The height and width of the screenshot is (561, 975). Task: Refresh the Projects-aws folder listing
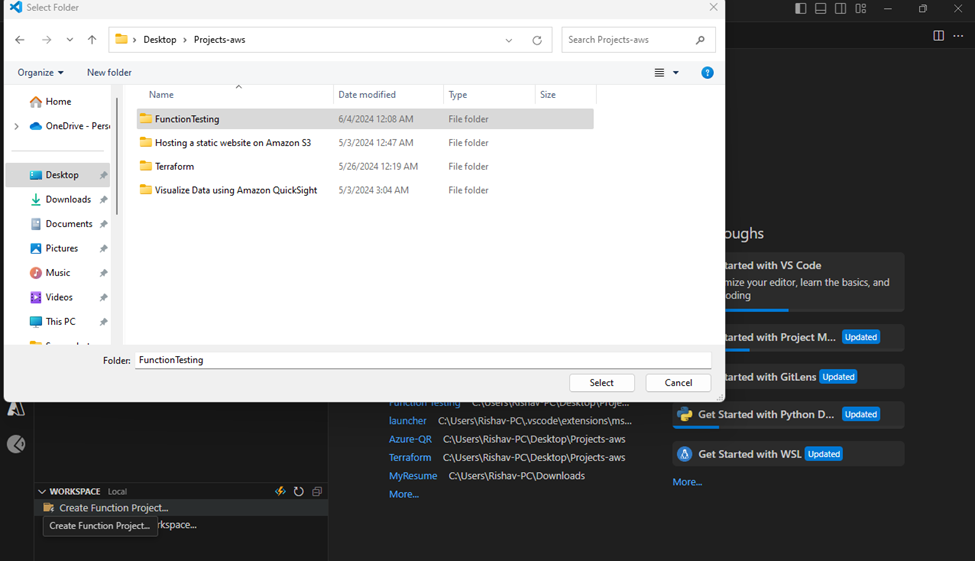pyautogui.click(x=537, y=40)
